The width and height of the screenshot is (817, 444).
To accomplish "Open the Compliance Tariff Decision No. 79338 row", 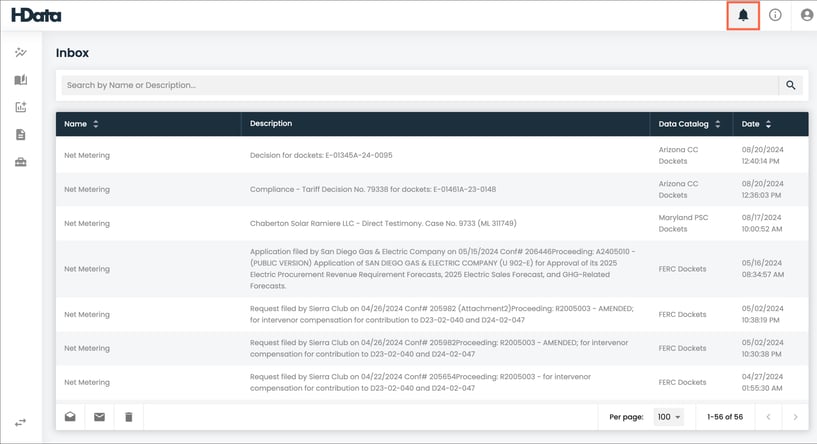I will click(x=432, y=189).
